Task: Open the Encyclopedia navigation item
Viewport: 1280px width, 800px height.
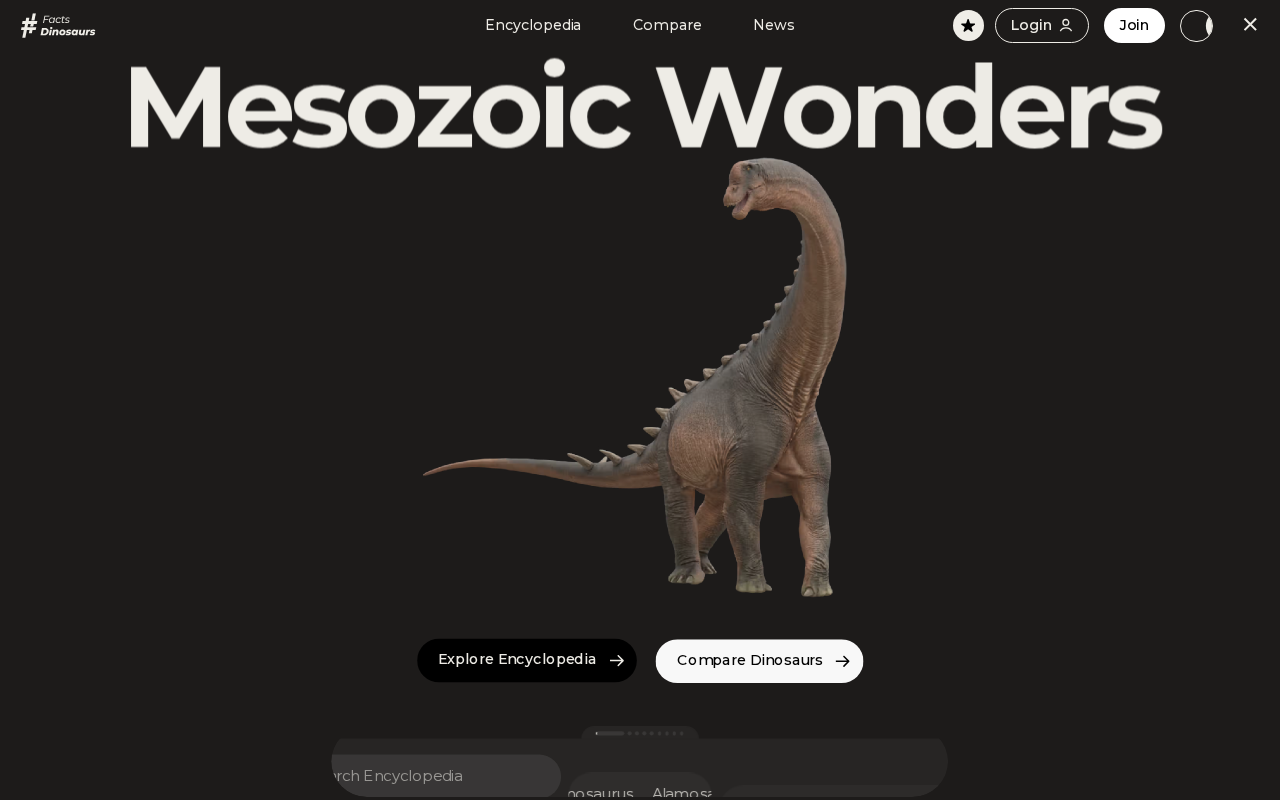Action: tap(533, 25)
